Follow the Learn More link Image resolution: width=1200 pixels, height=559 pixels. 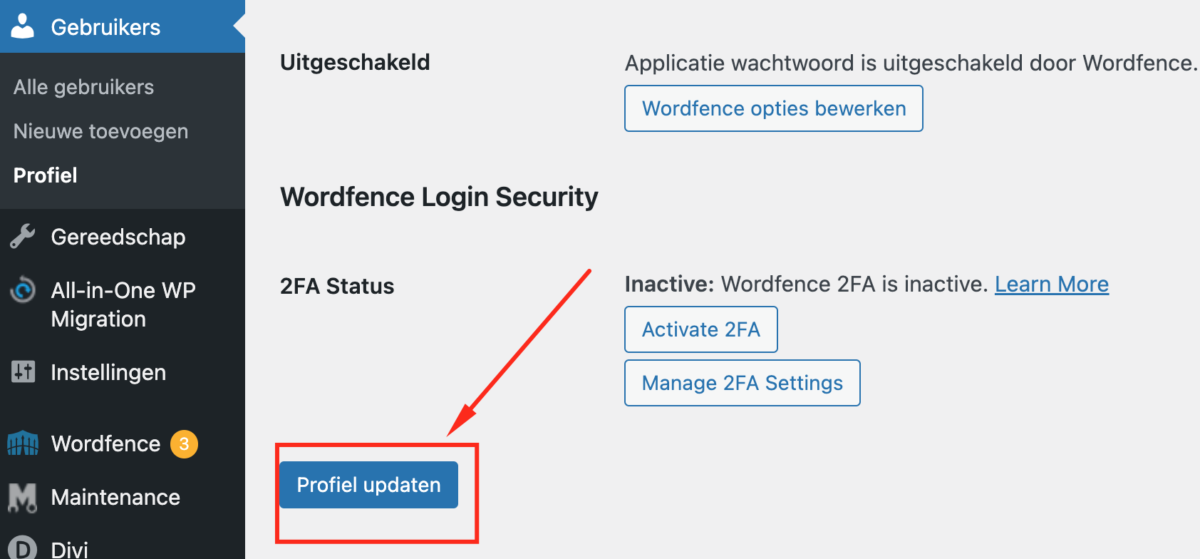pos(1051,284)
